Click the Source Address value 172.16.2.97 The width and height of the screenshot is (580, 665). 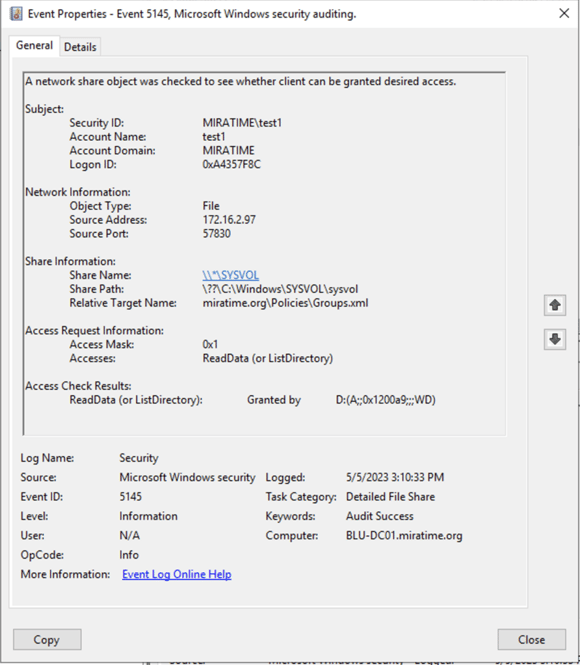pos(229,220)
